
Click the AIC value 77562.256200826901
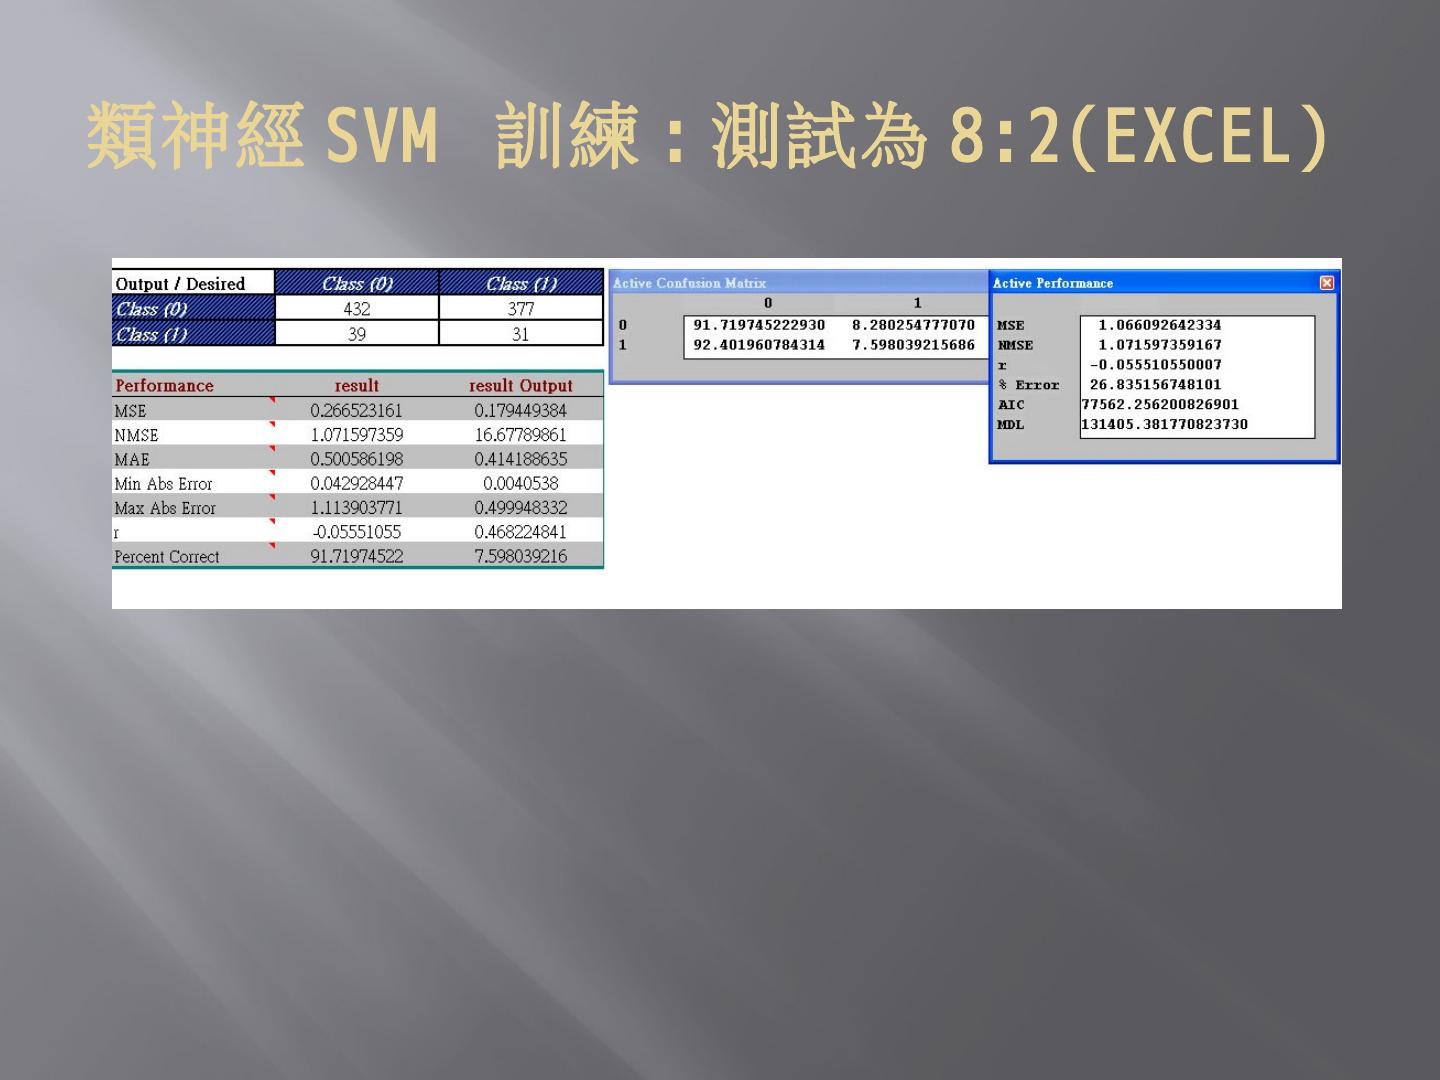click(1160, 405)
